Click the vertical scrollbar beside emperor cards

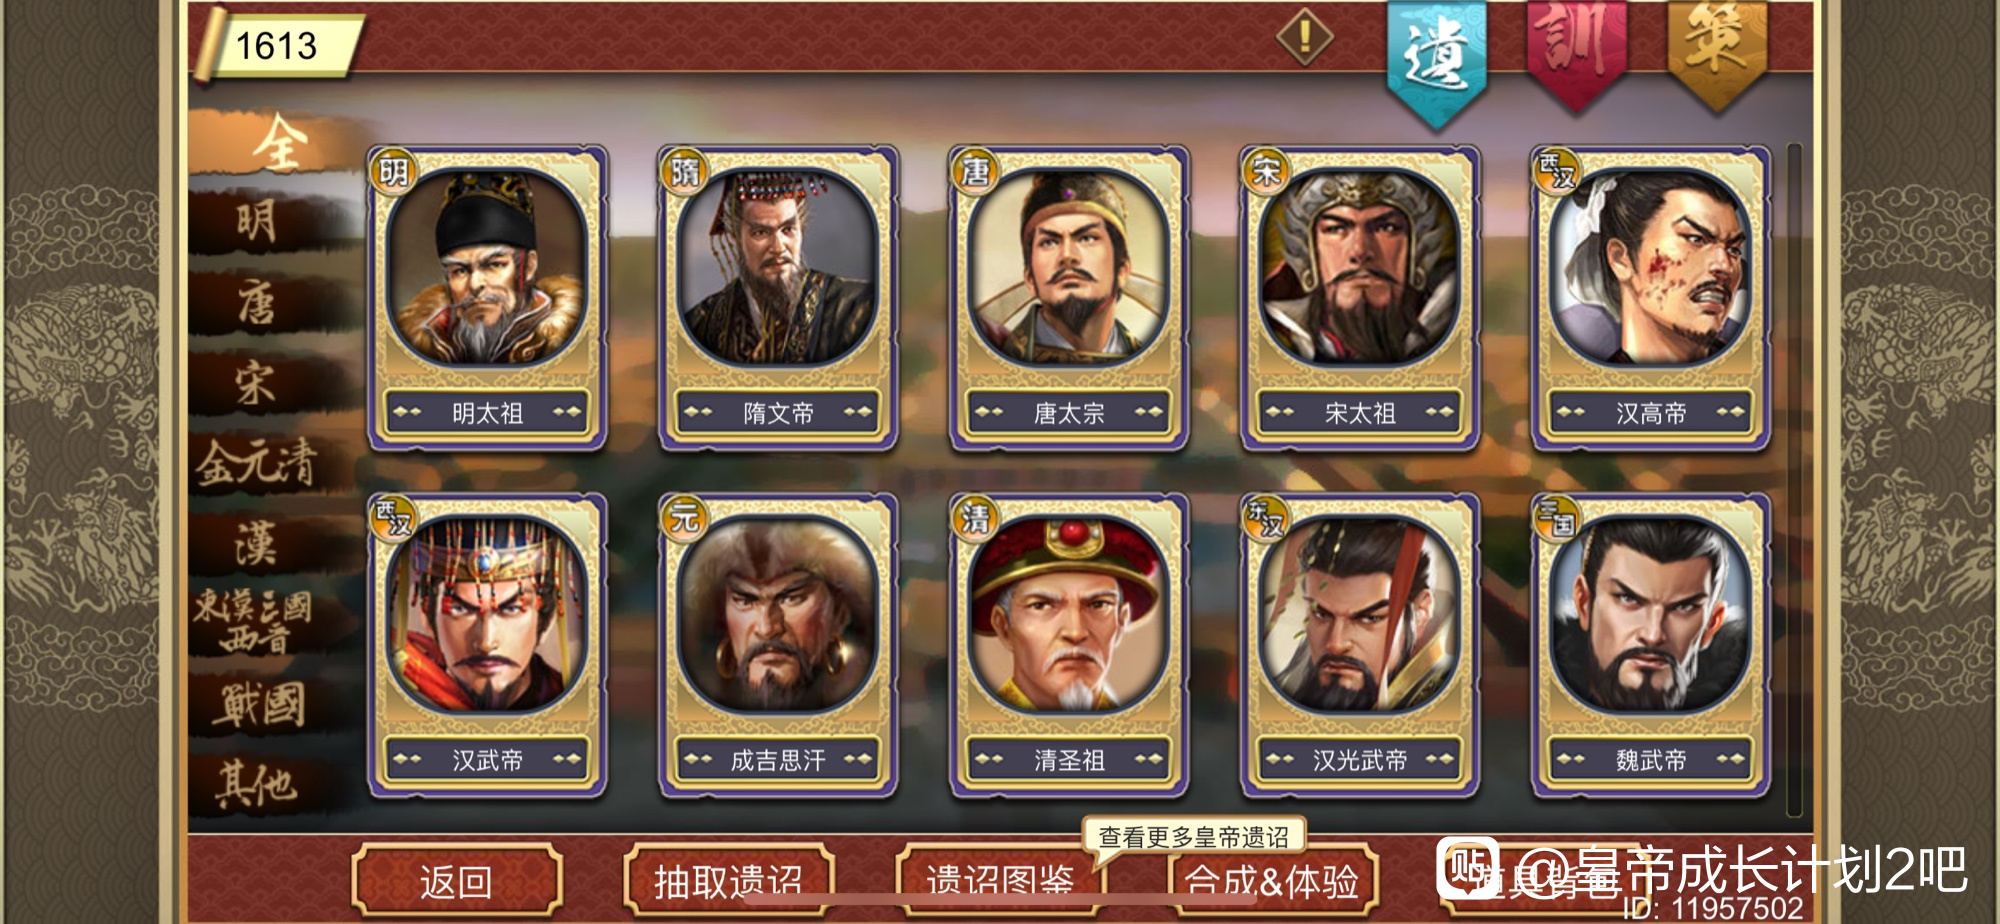pos(1794,480)
